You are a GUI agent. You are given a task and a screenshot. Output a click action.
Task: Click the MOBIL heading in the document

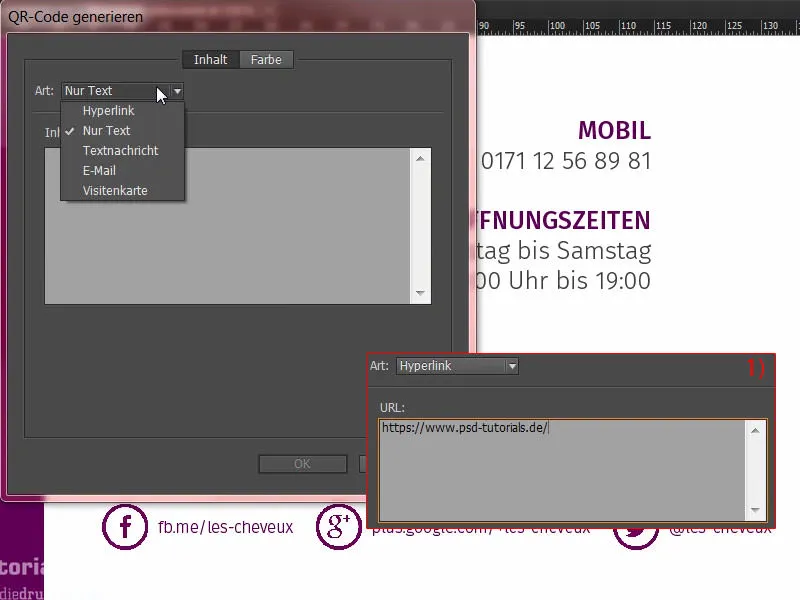point(614,131)
